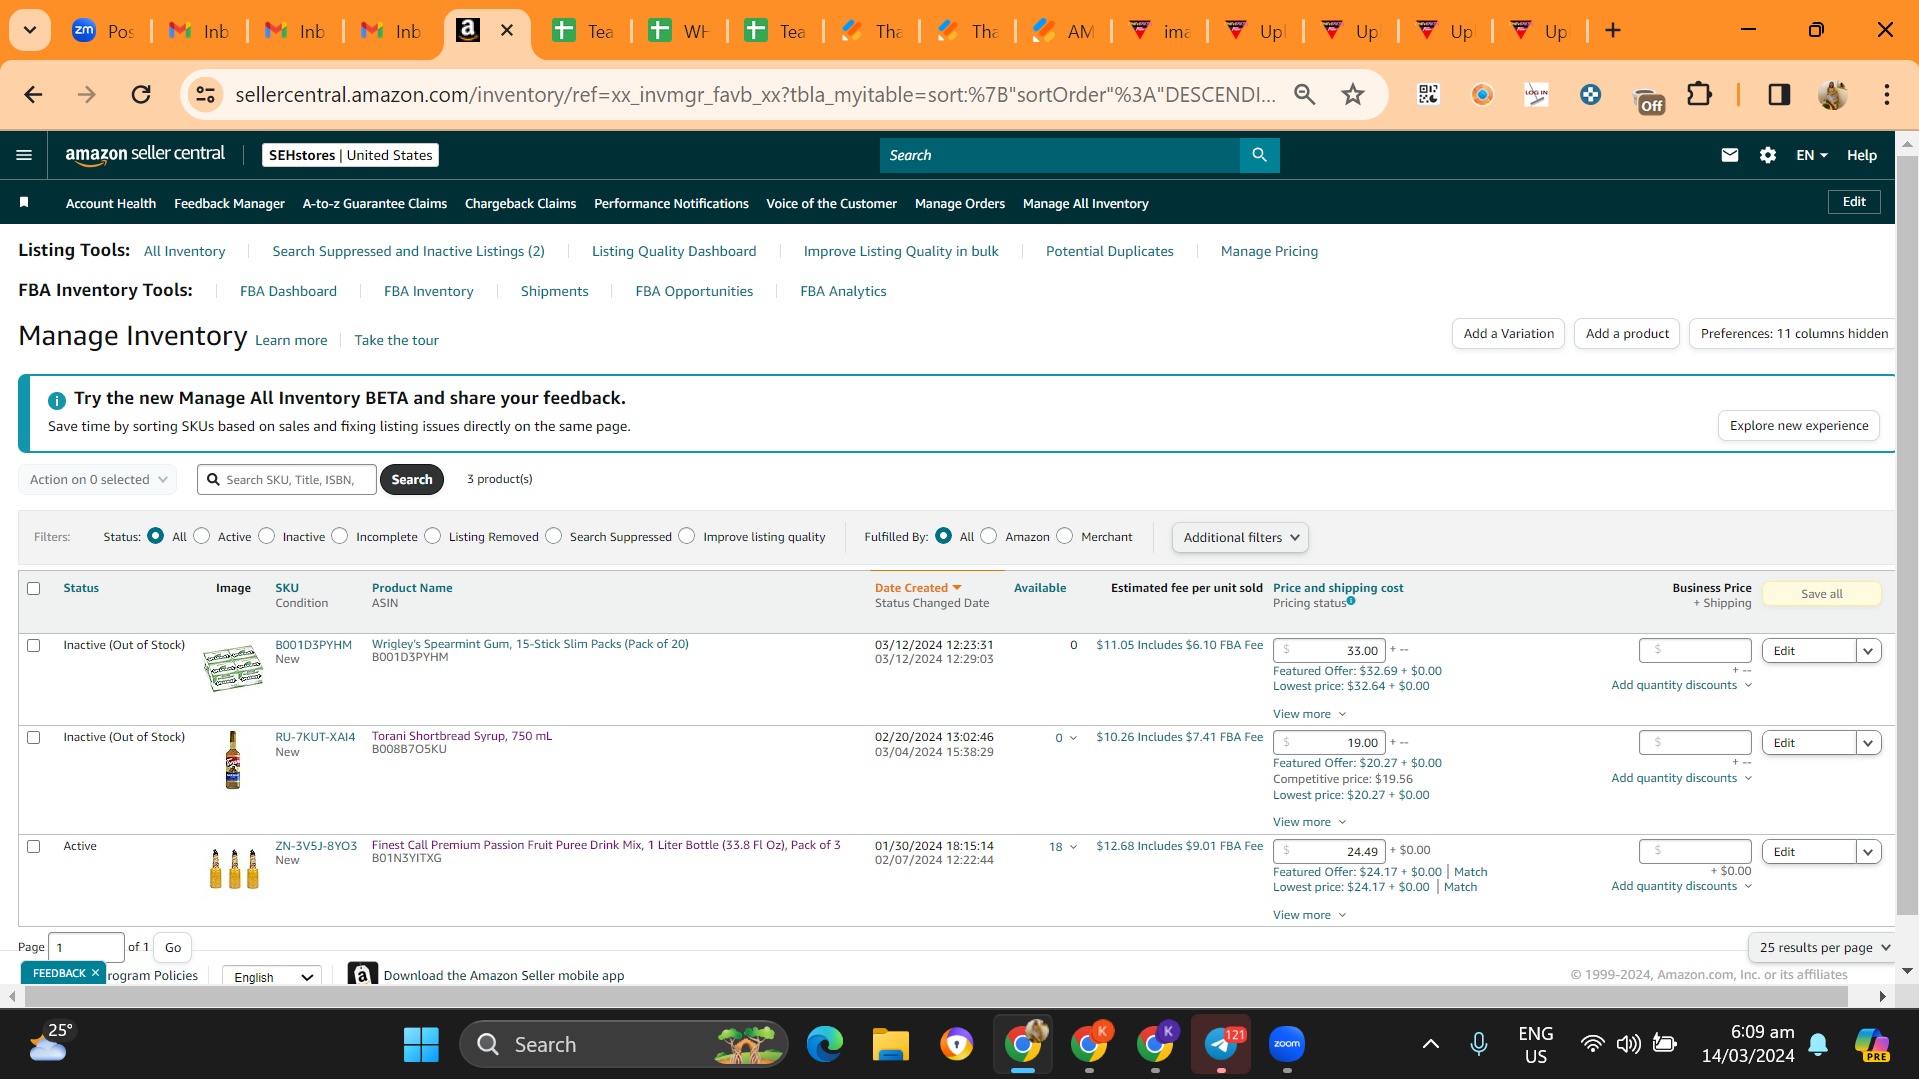Switch to the Listing Quality Dashboard tab

pyautogui.click(x=674, y=251)
